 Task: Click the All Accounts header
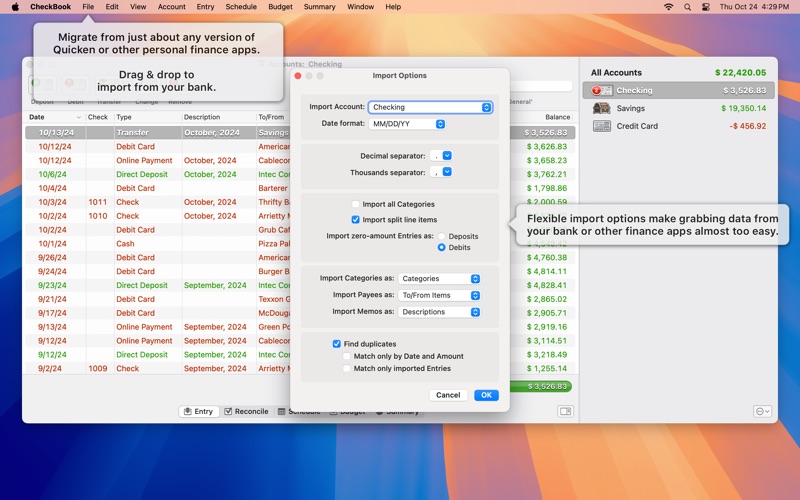click(616, 72)
